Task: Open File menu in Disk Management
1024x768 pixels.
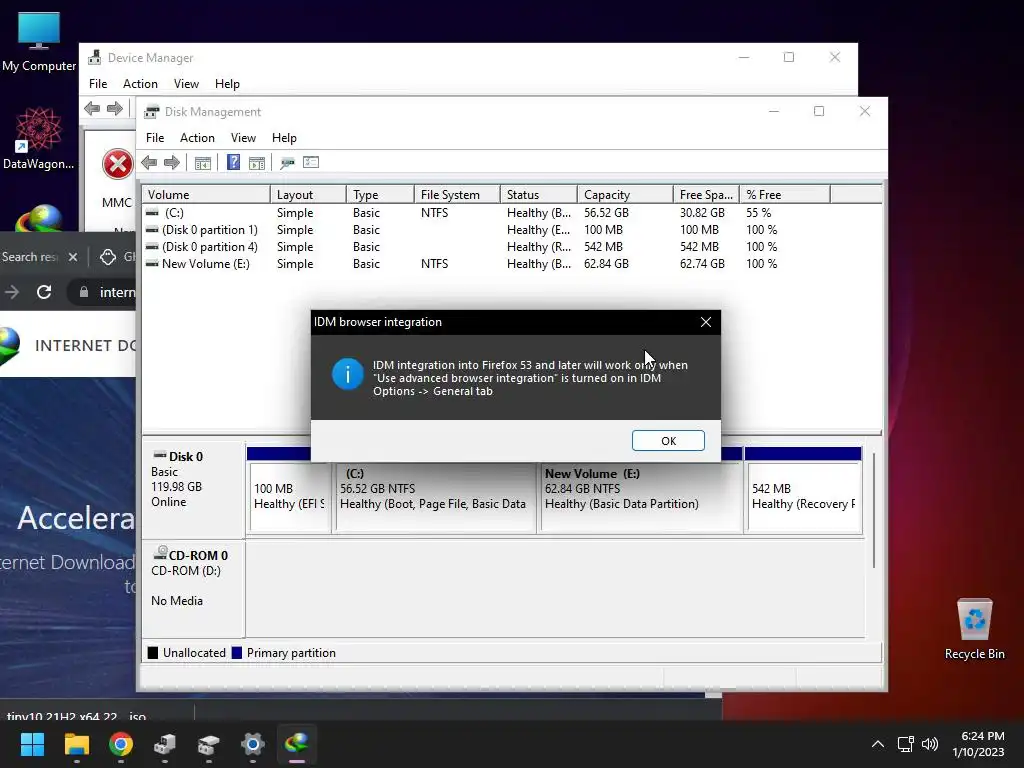Action: [x=155, y=138]
